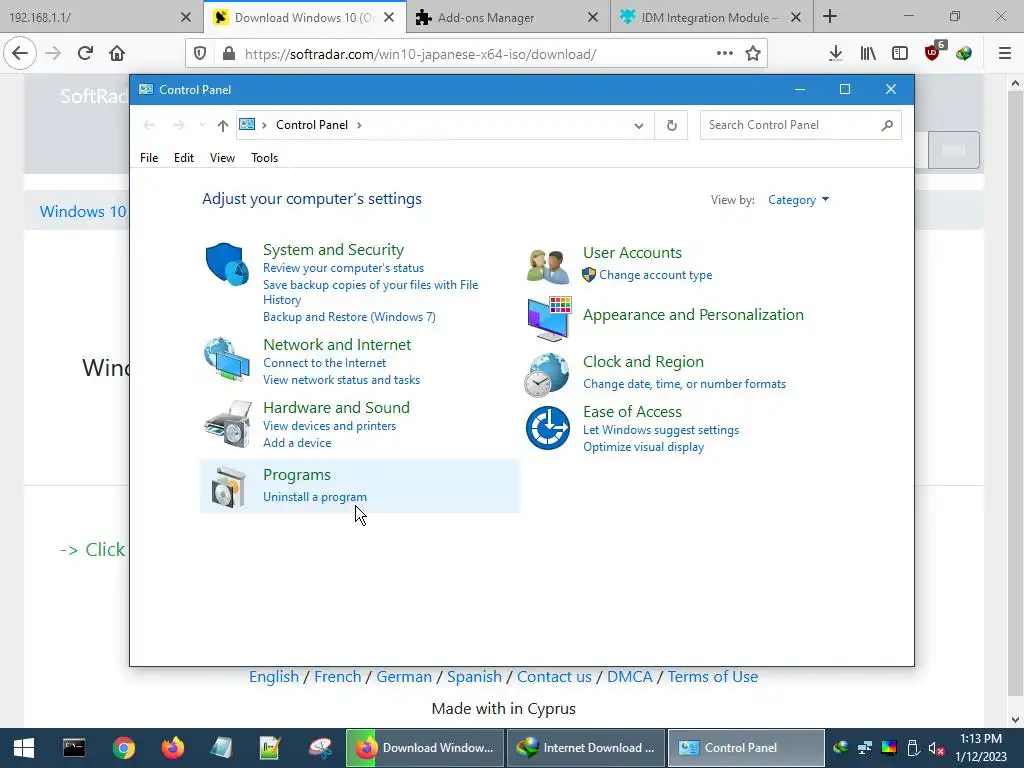Expand the address bar history dropdown

(x=639, y=125)
